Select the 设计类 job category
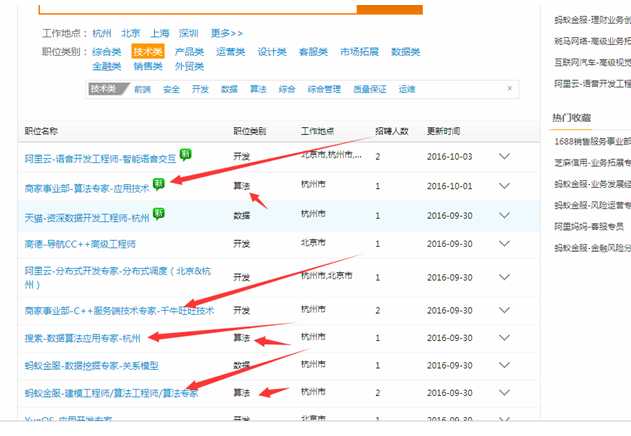The width and height of the screenshot is (631, 436). pos(272,52)
